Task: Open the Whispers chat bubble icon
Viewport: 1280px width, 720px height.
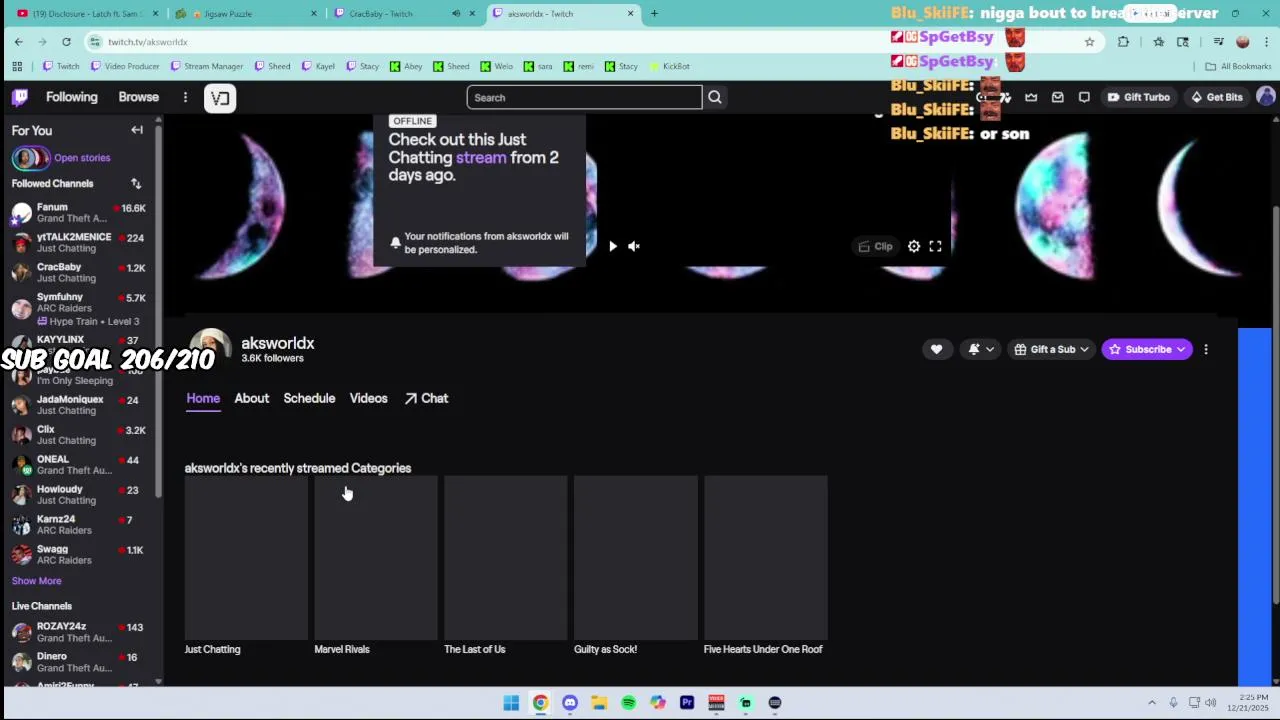Action: 1084,97
